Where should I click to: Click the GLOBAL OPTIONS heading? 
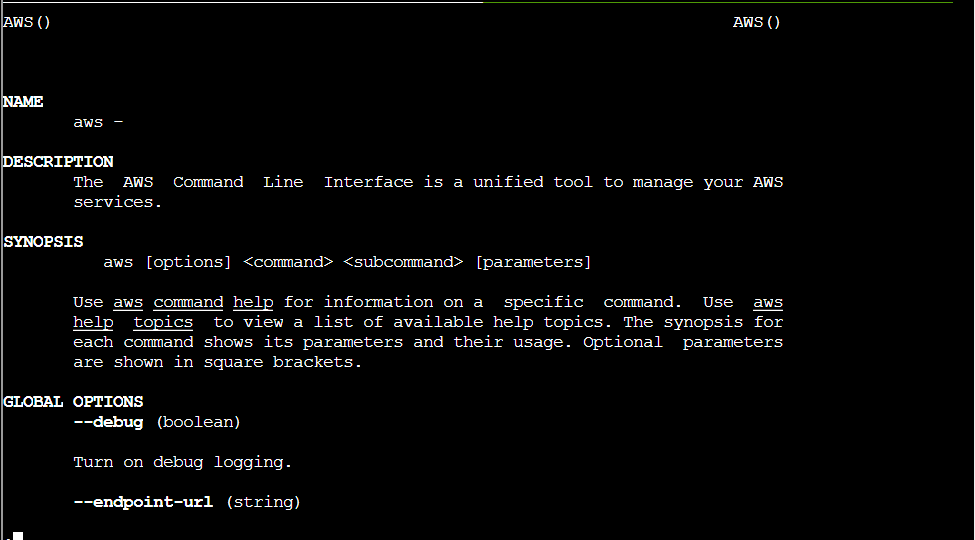[x=73, y=402]
